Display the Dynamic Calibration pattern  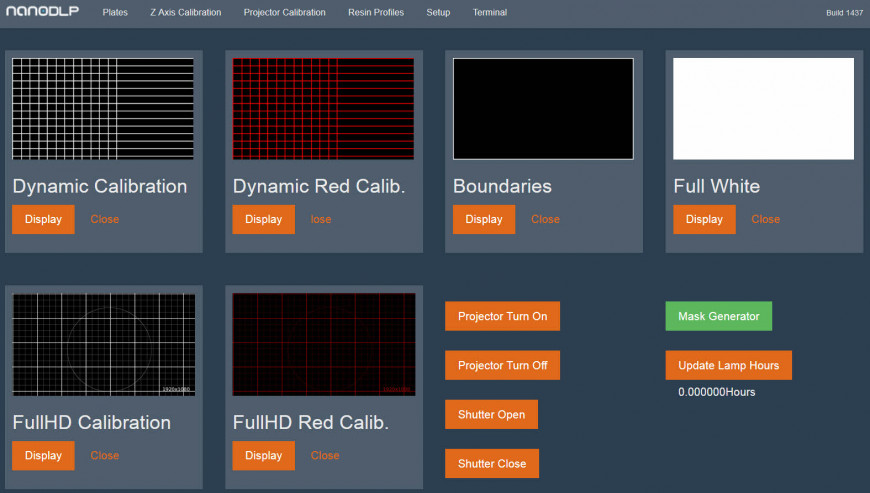tap(43, 219)
